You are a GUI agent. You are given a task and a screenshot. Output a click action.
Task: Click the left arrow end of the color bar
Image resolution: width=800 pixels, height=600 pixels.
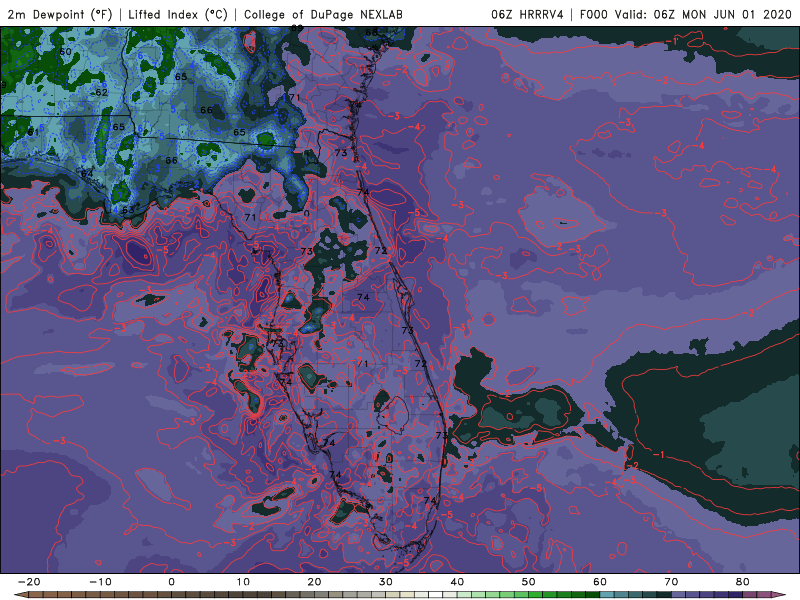point(20,594)
